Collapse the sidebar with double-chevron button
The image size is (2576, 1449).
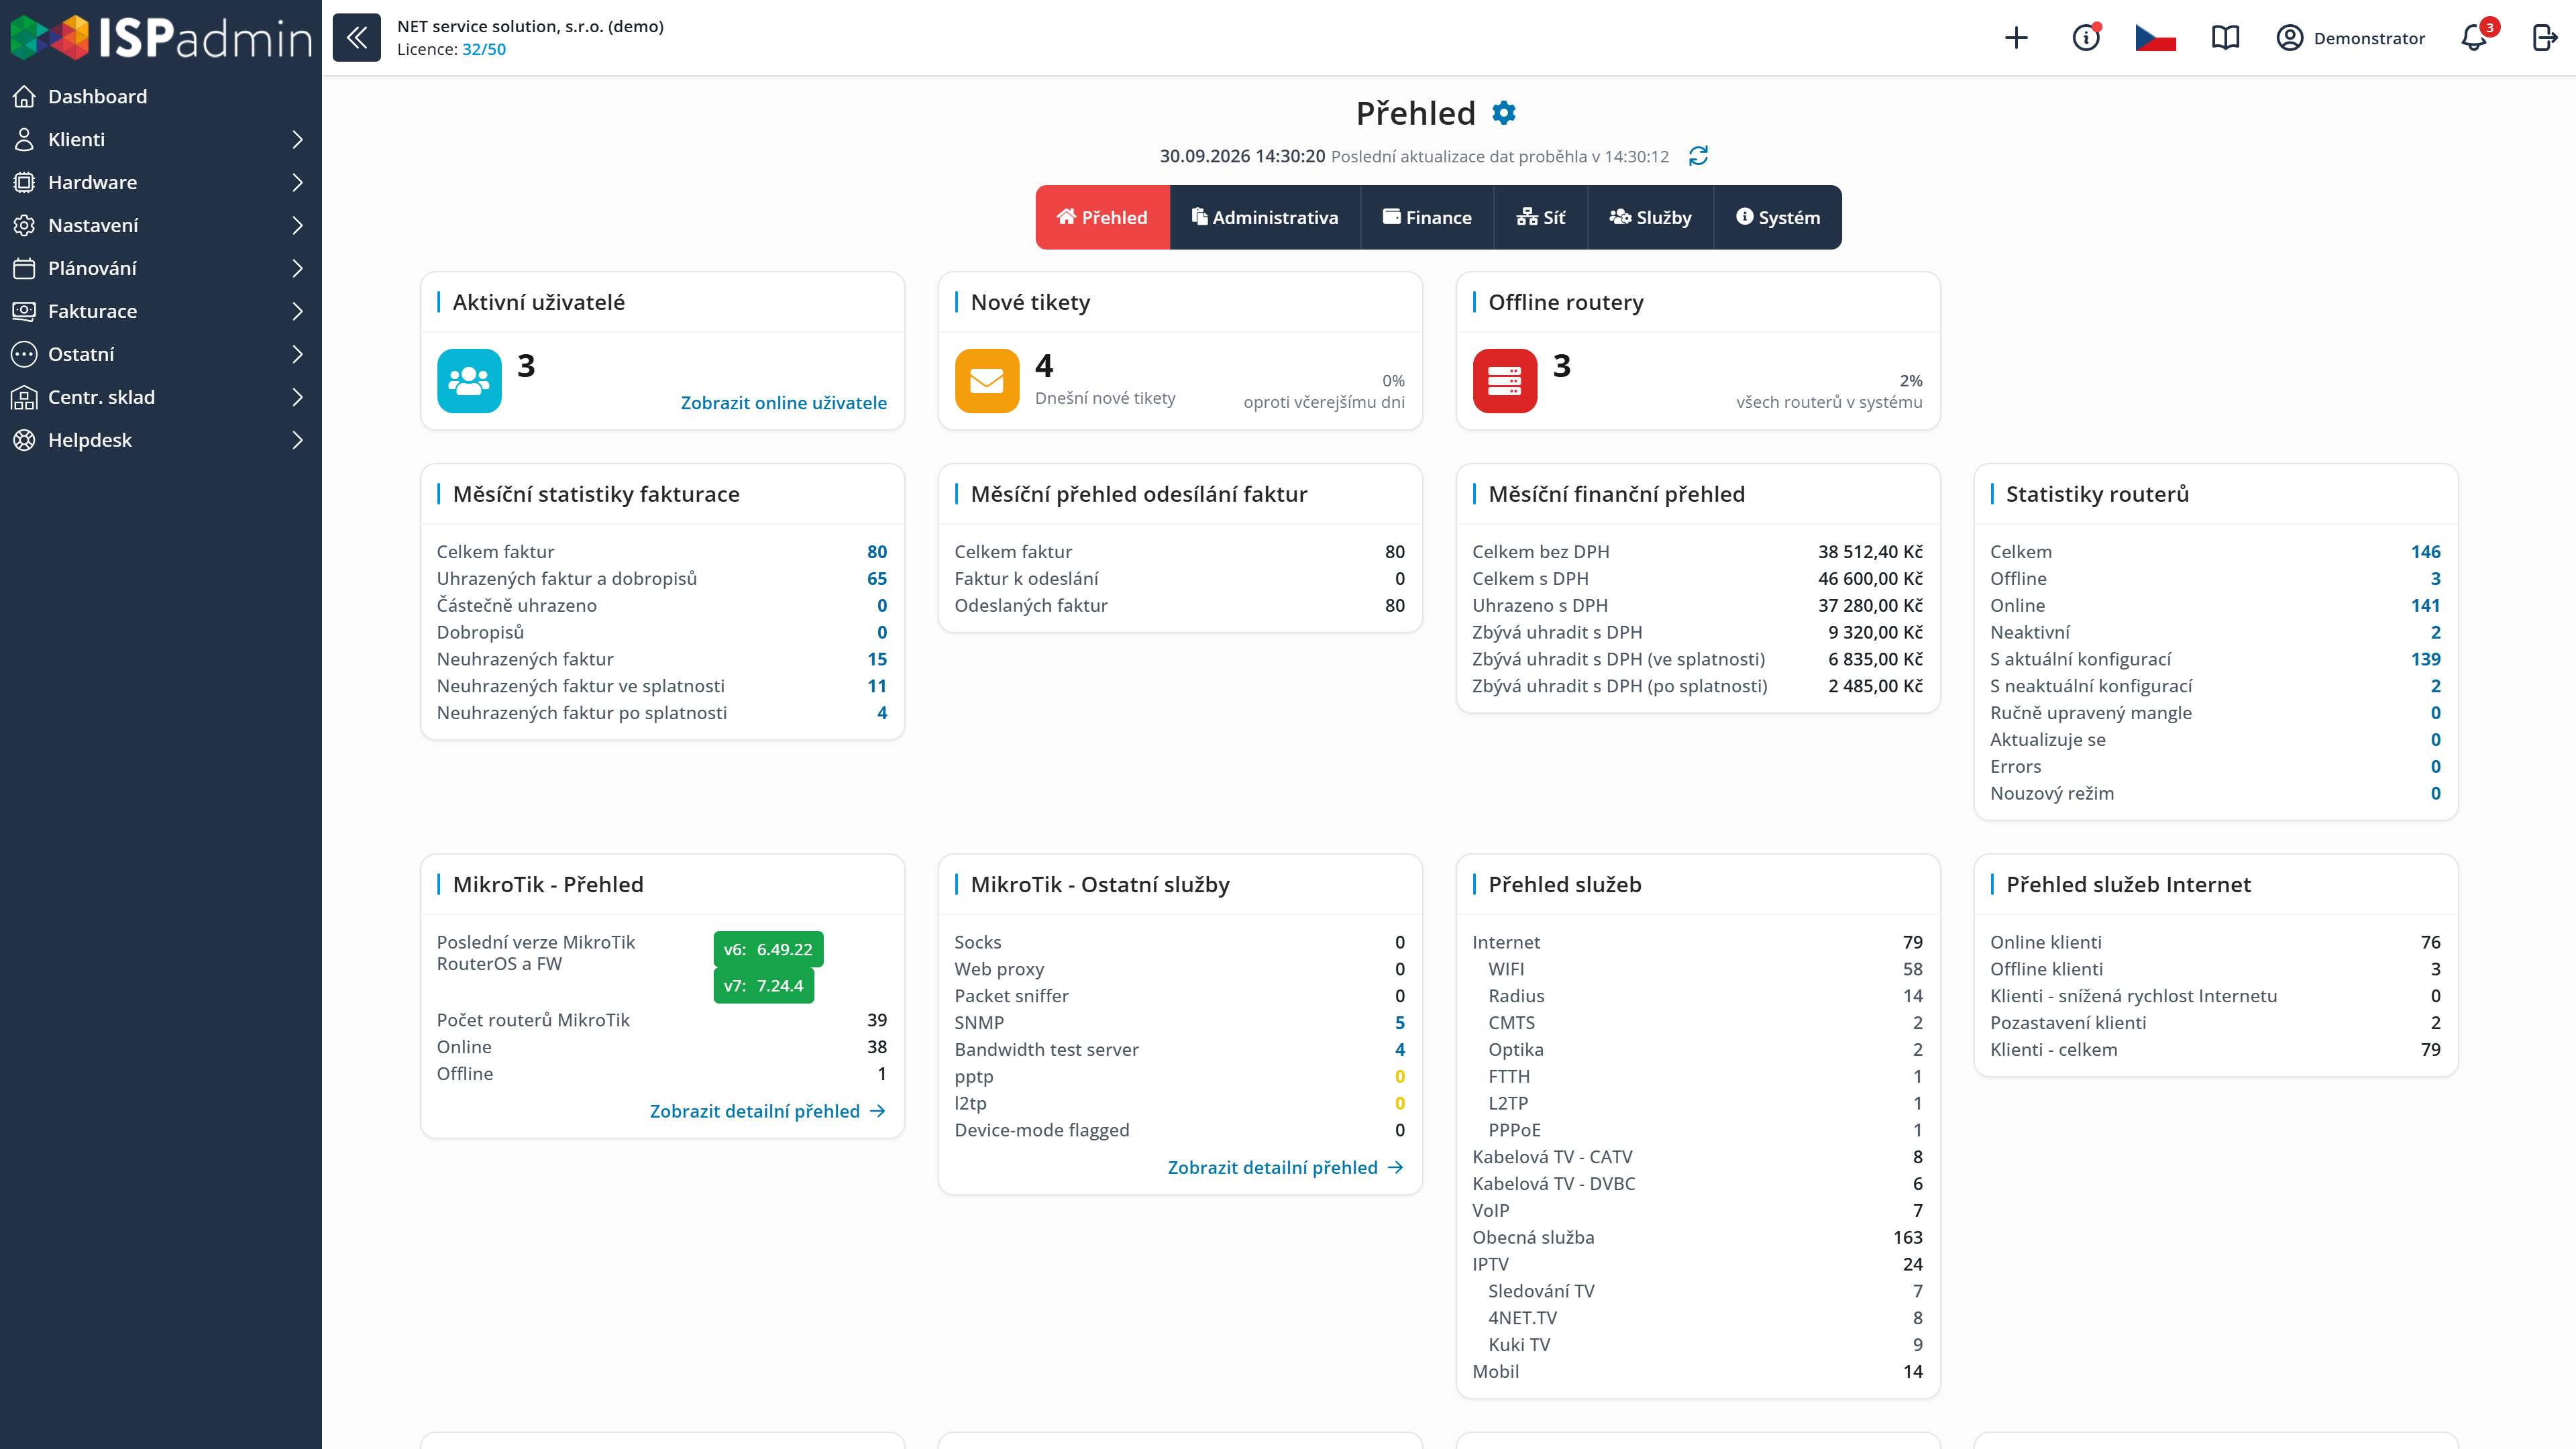pyautogui.click(x=356, y=38)
